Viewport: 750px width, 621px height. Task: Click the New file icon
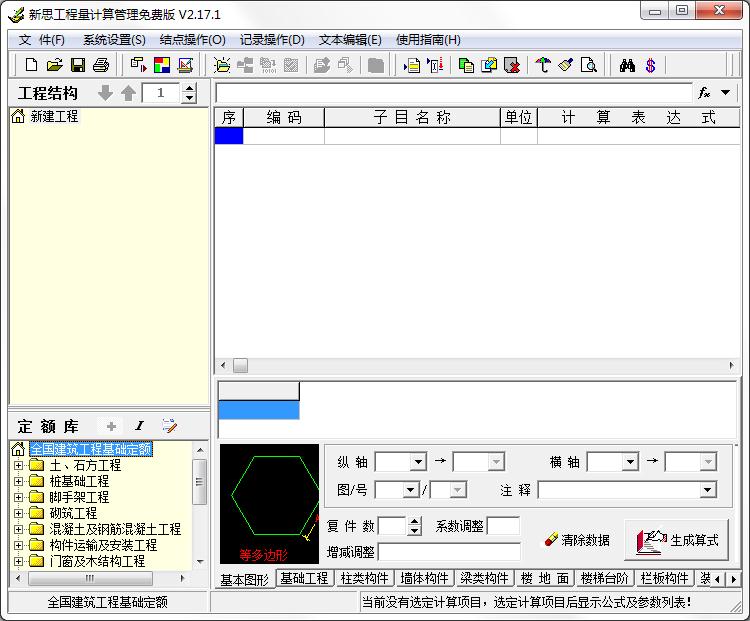[31, 66]
